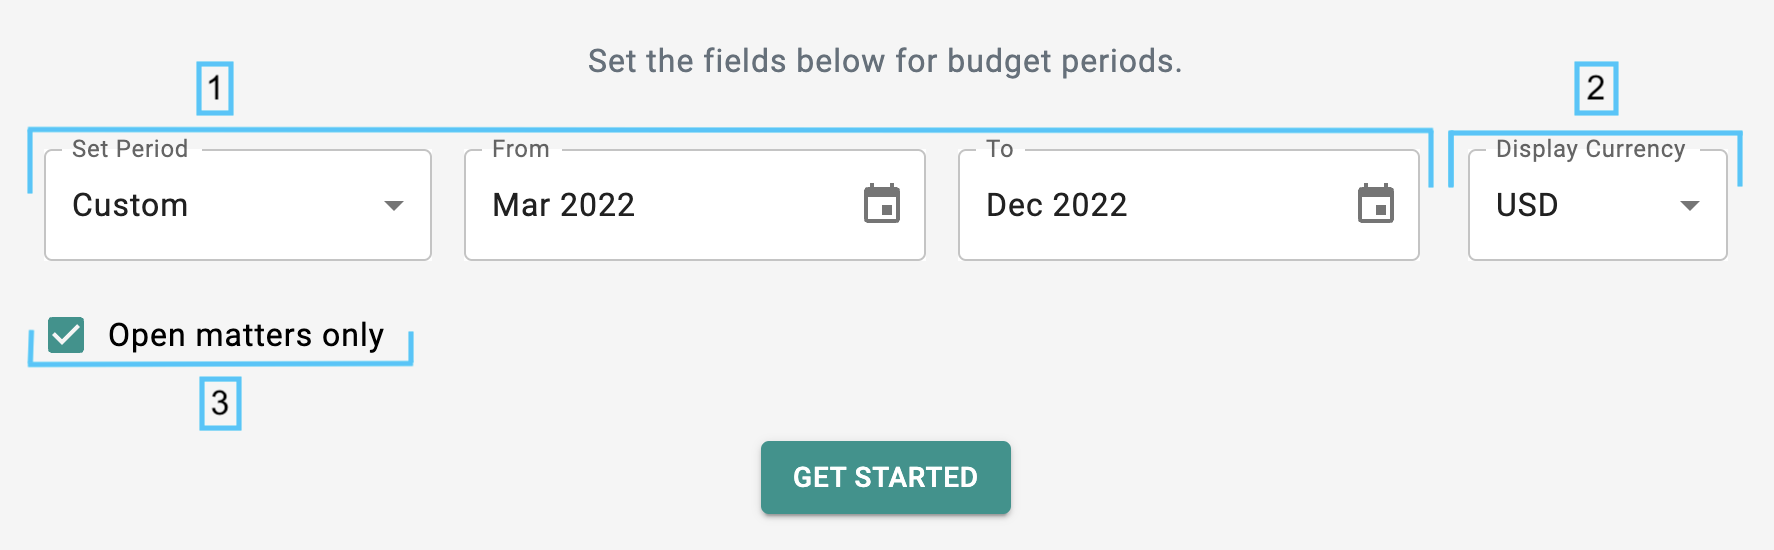Viewport: 1774px width, 550px height.
Task: Click the From field label
Action: click(521, 149)
